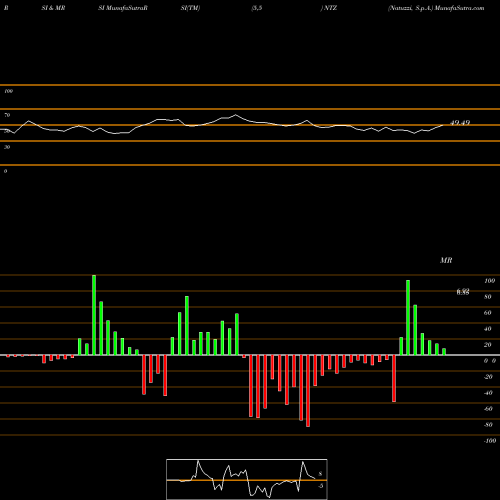Click the MR panel title label
Viewport: 500px width, 500px height.
(x=446, y=260)
